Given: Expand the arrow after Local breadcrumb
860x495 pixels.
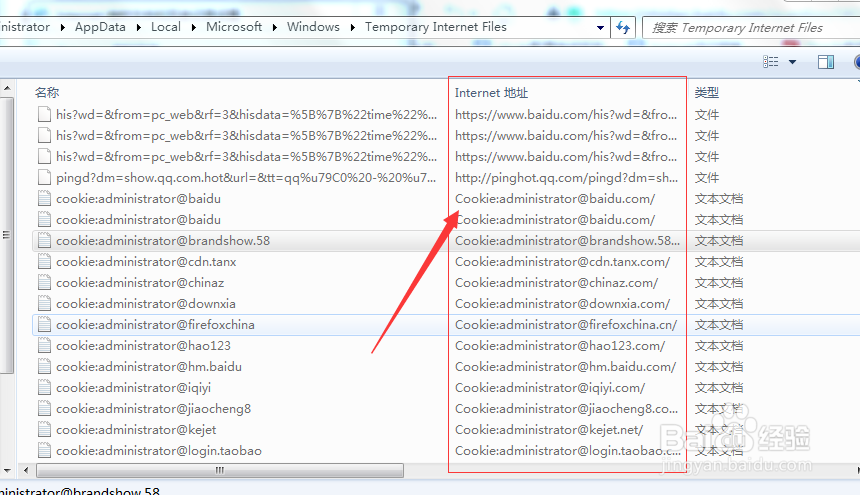Looking at the screenshot, I should [x=194, y=27].
